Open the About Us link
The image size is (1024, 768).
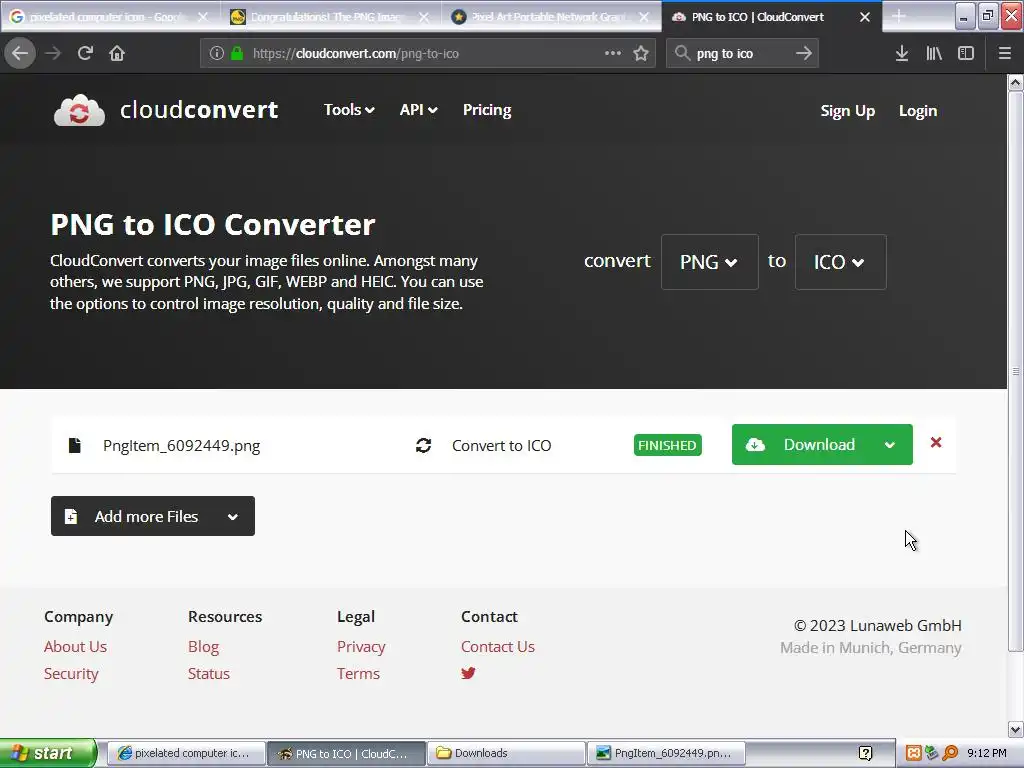pyautogui.click(x=75, y=647)
